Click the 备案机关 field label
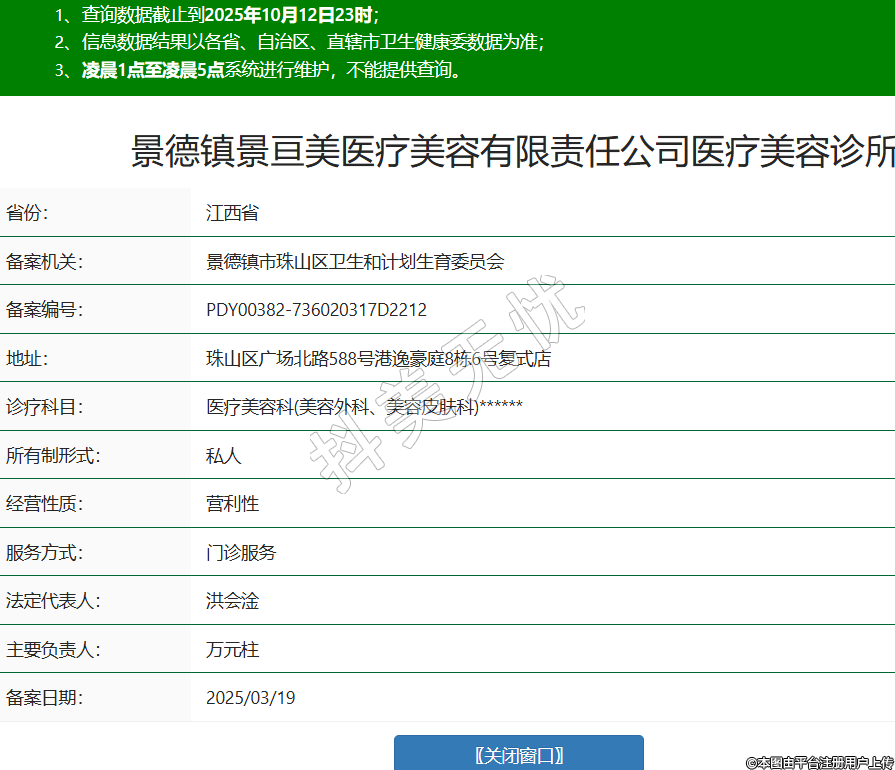The image size is (895, 770). click(x=44, y=262)
